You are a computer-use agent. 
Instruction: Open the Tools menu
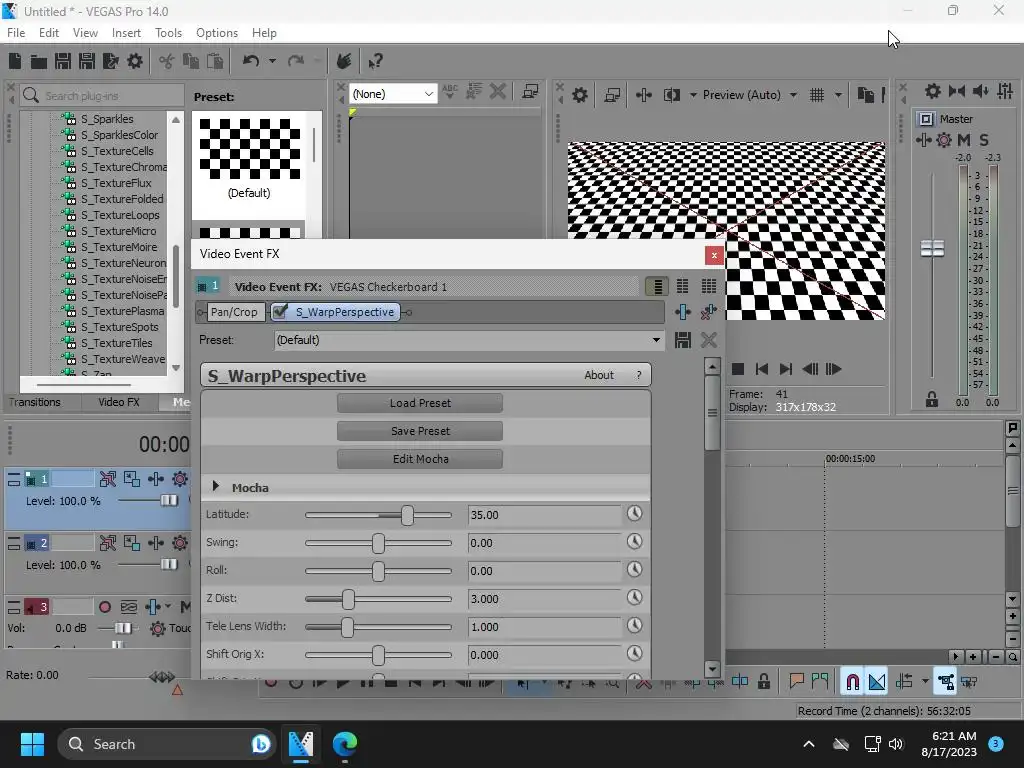point(168,33)
